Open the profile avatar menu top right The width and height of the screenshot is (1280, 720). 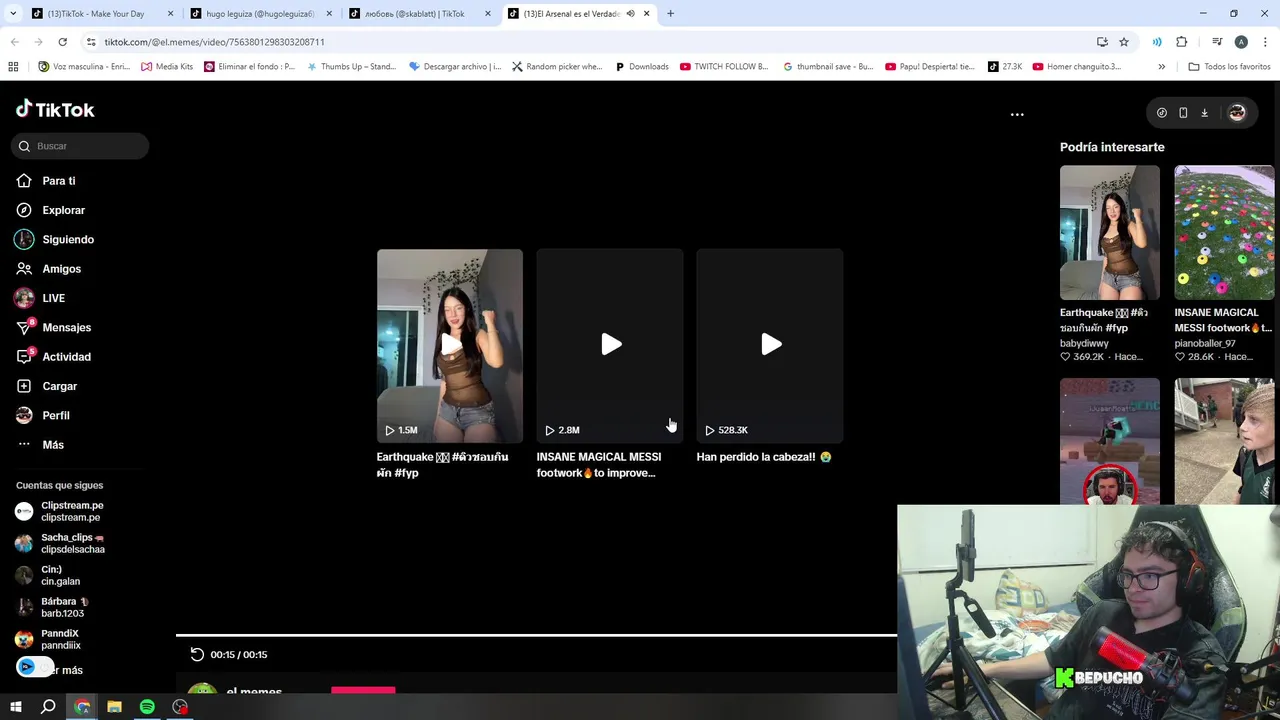pyautogui.click(x=1237, y=113)
